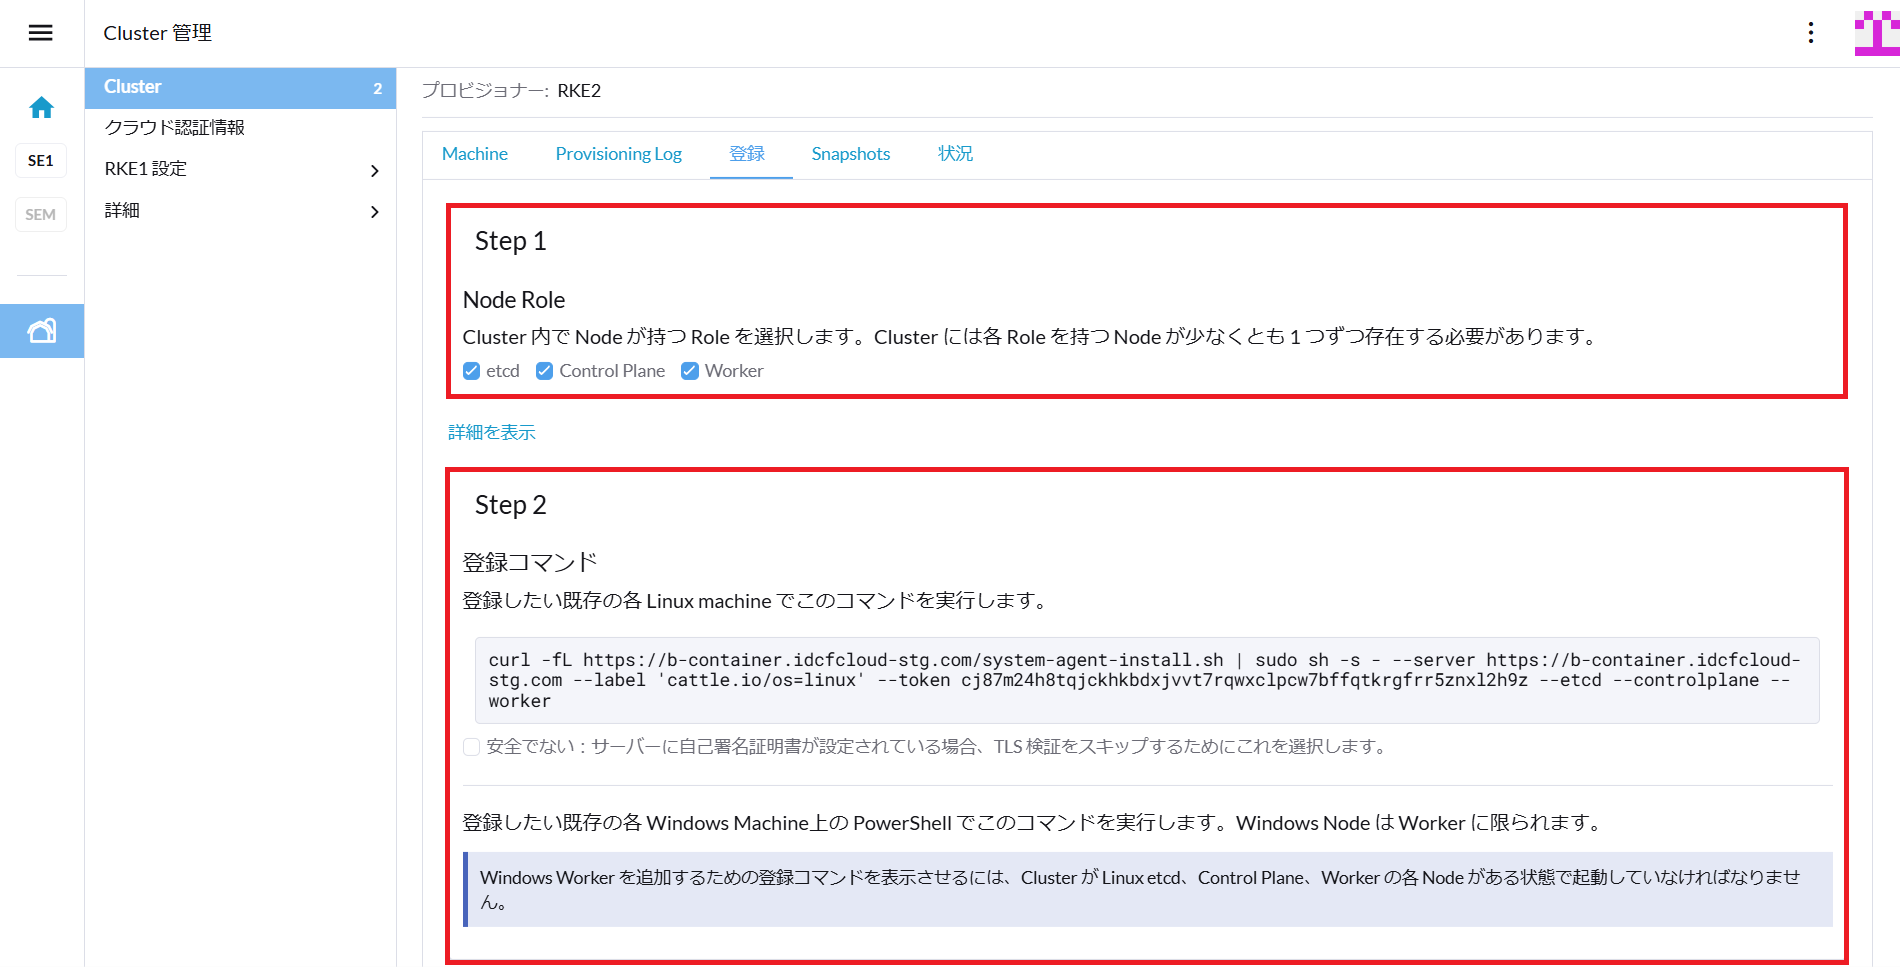The image size is (1900, 967).
Task: Click the Cluster management barn icon
Action: click(41, 331)
